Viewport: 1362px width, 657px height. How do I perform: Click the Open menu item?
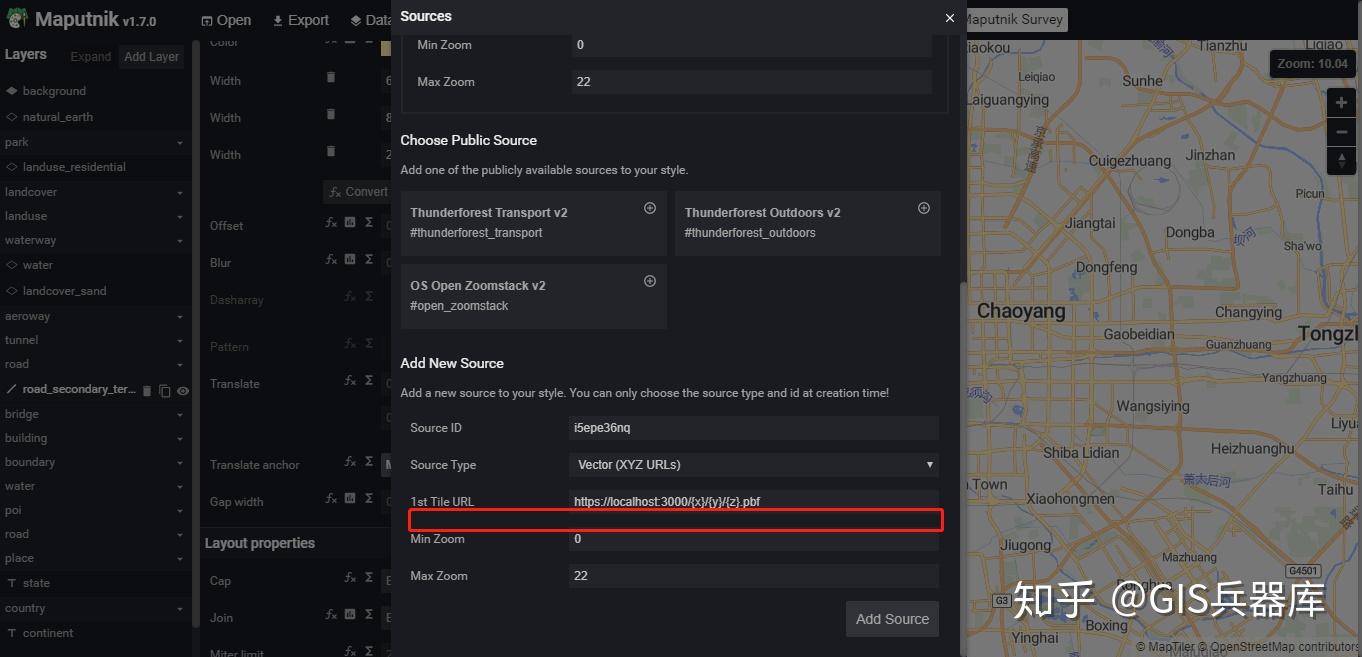click(x=226, y=20)
